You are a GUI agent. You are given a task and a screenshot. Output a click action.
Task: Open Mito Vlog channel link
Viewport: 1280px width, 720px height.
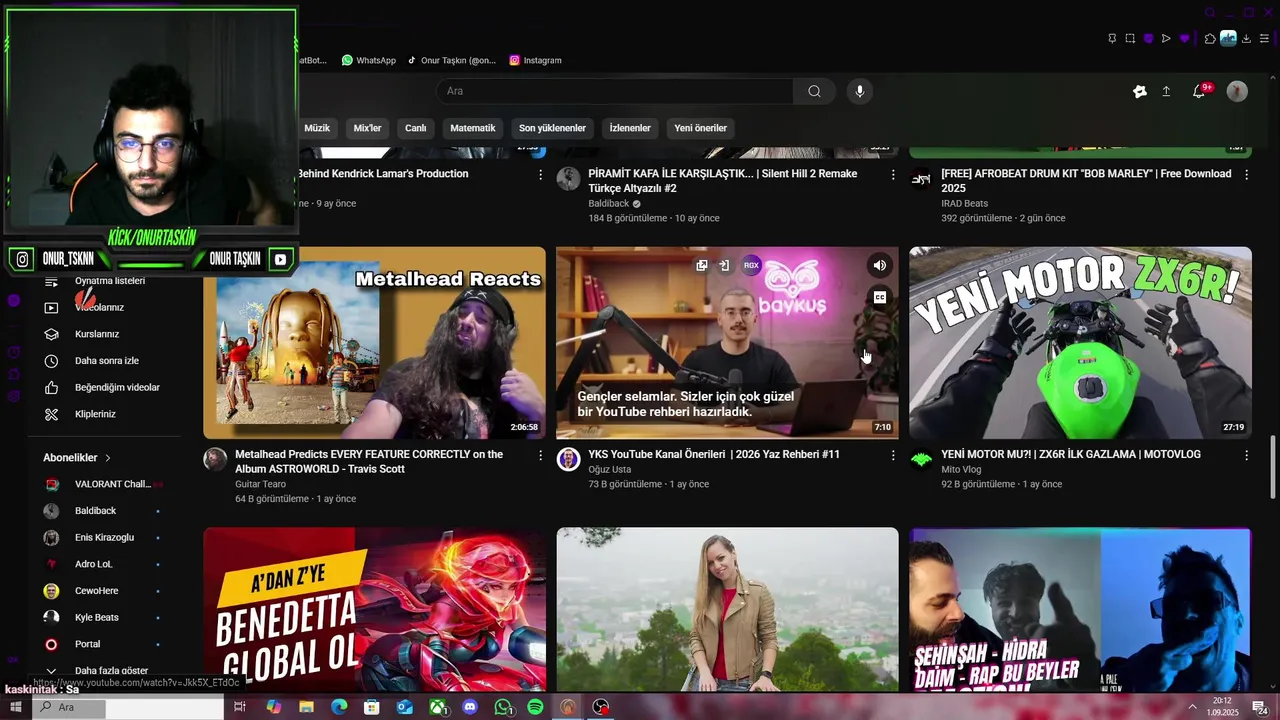961,470
